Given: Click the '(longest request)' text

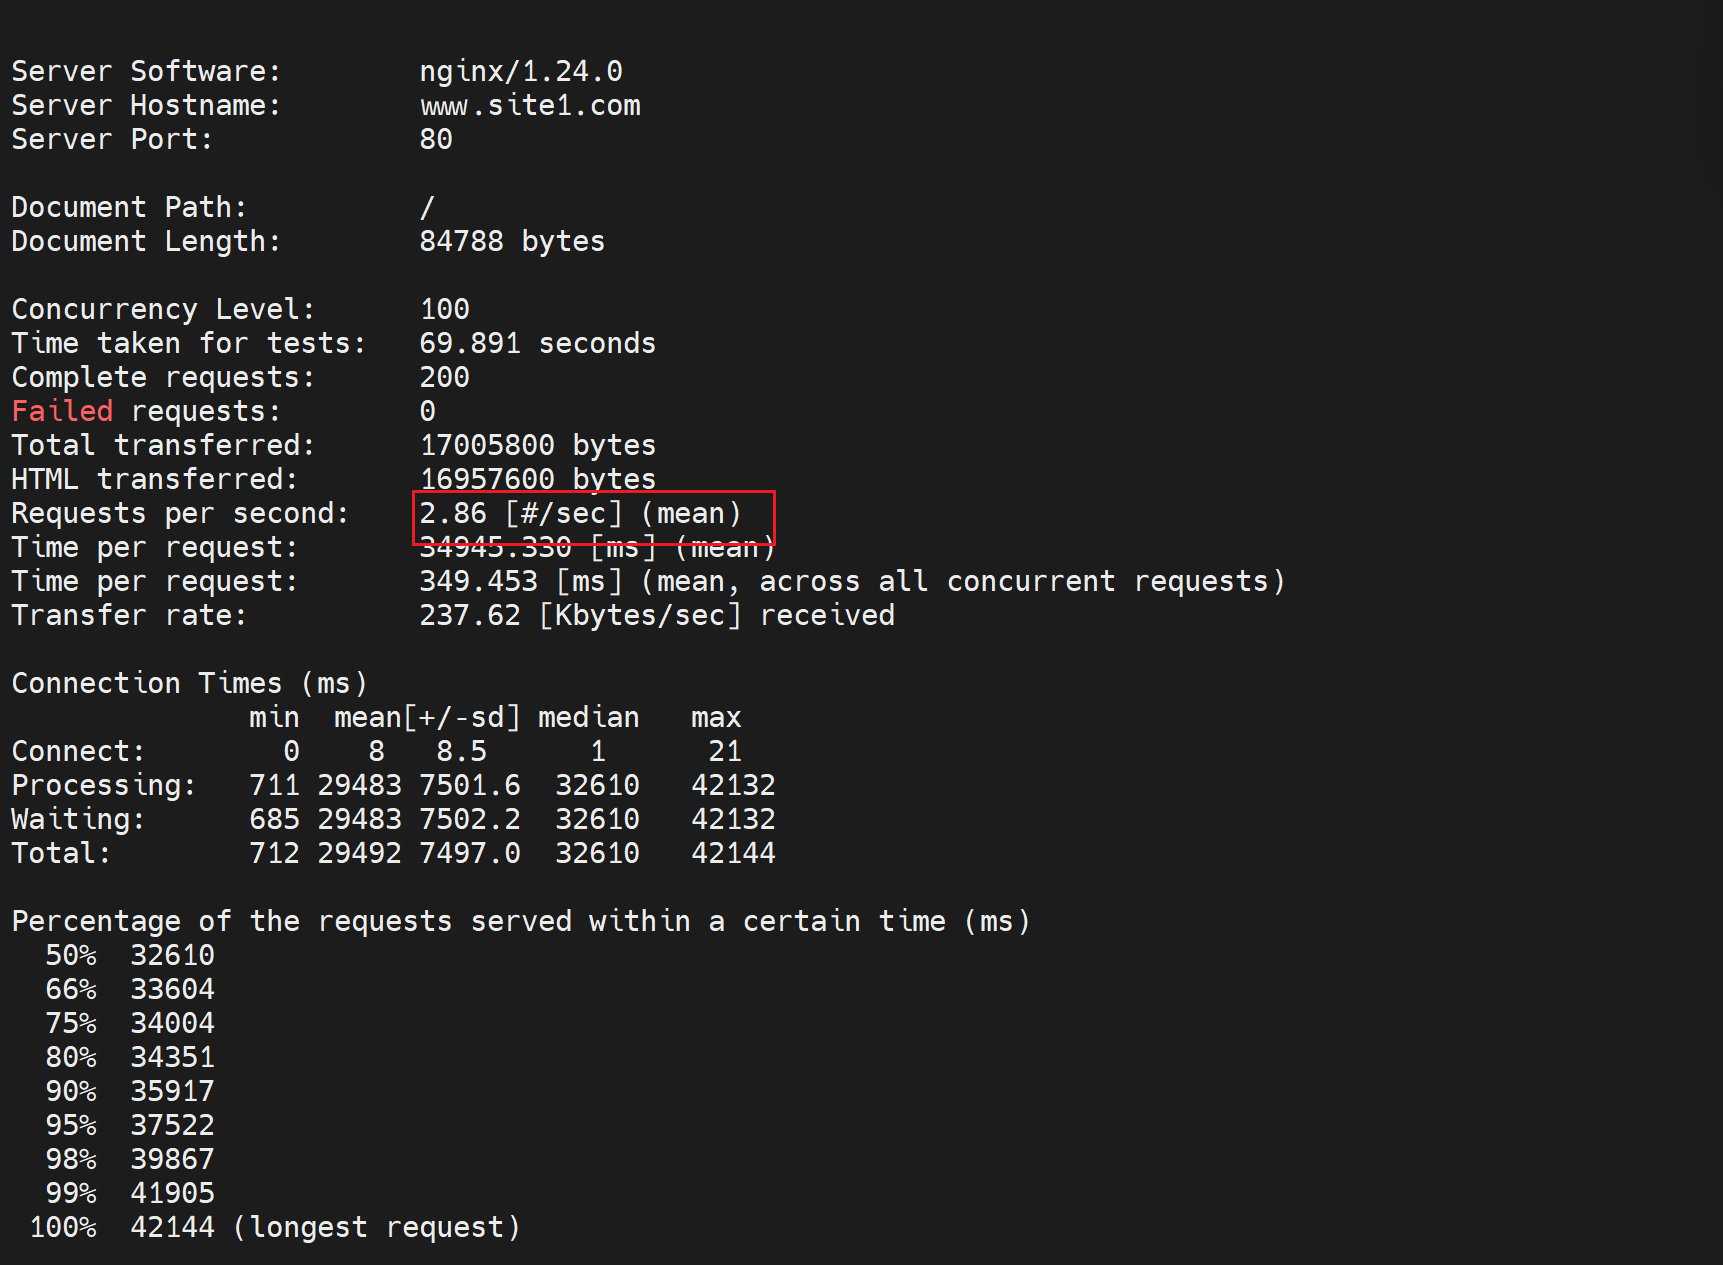Looking at the screenshot, I should (x=376, y=1228).
